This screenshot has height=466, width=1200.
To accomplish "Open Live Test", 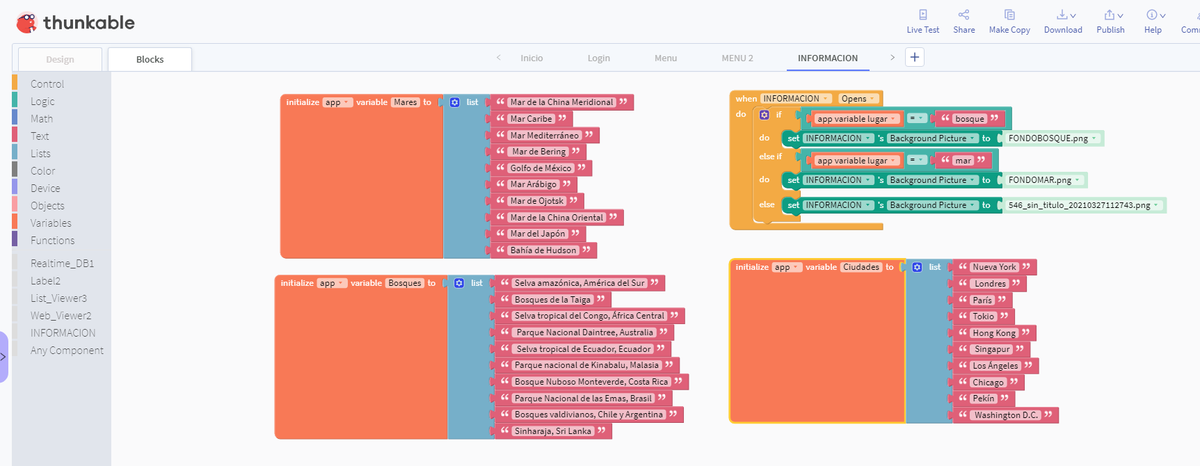I will point(922,22).
